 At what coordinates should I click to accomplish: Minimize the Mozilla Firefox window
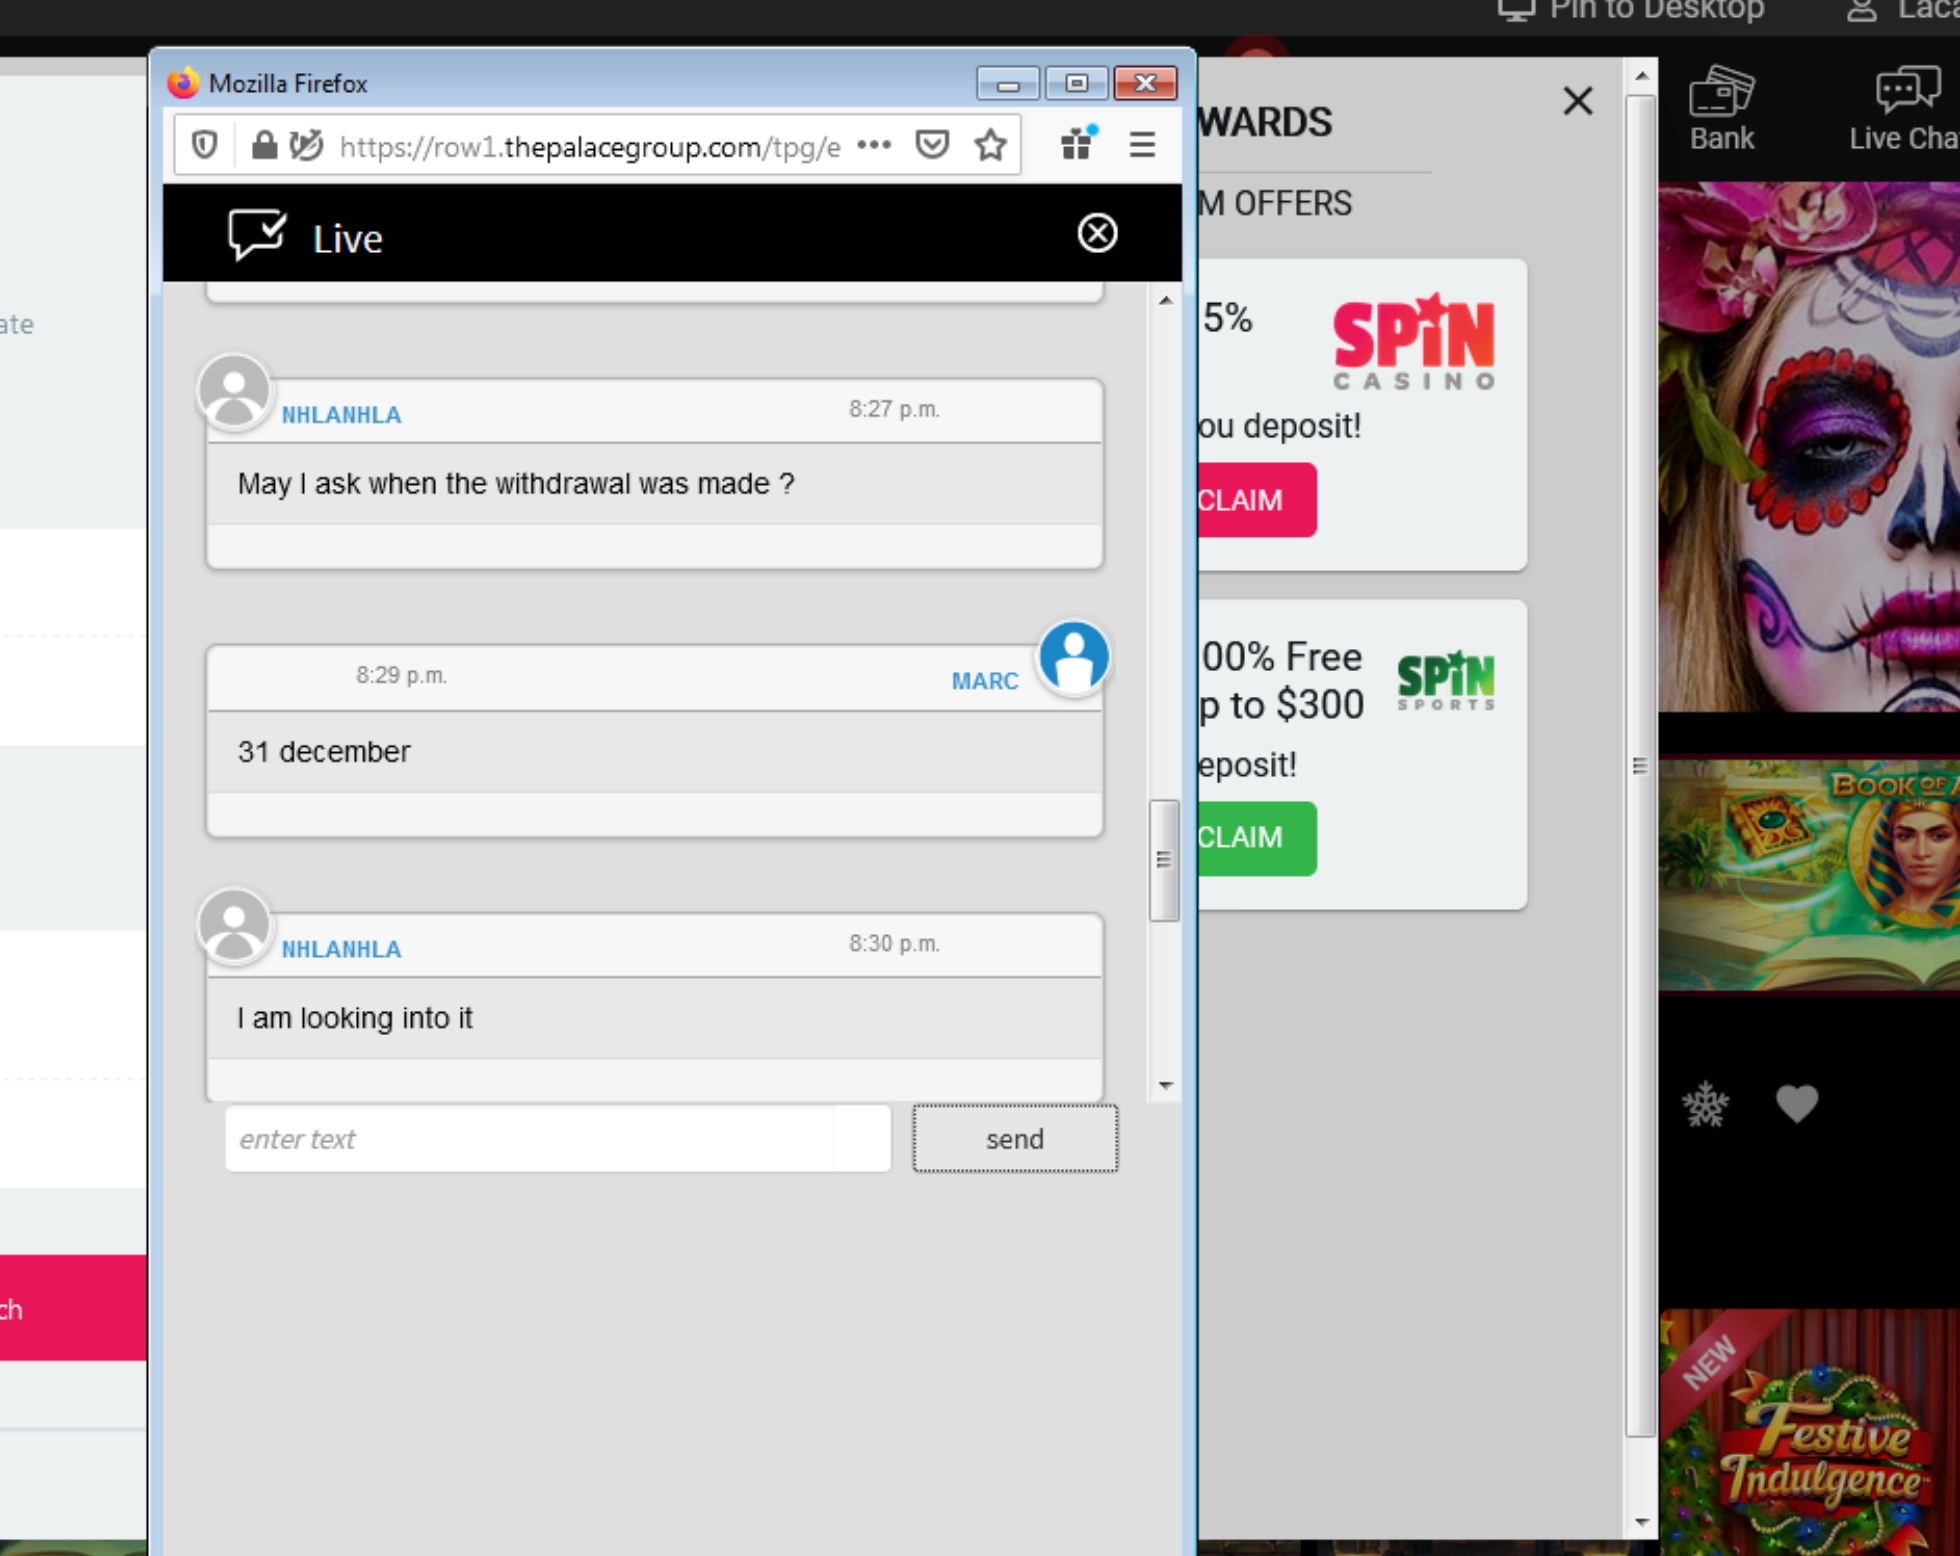tap(1007, 84)
